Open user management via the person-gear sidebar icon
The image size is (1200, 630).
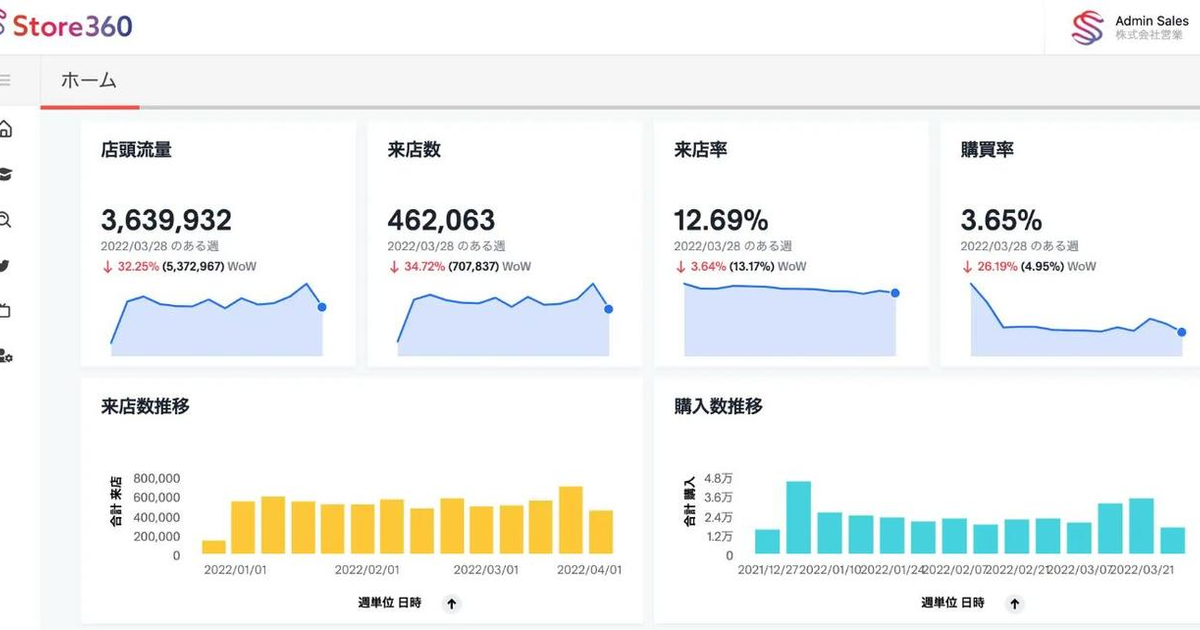point(6,355)
